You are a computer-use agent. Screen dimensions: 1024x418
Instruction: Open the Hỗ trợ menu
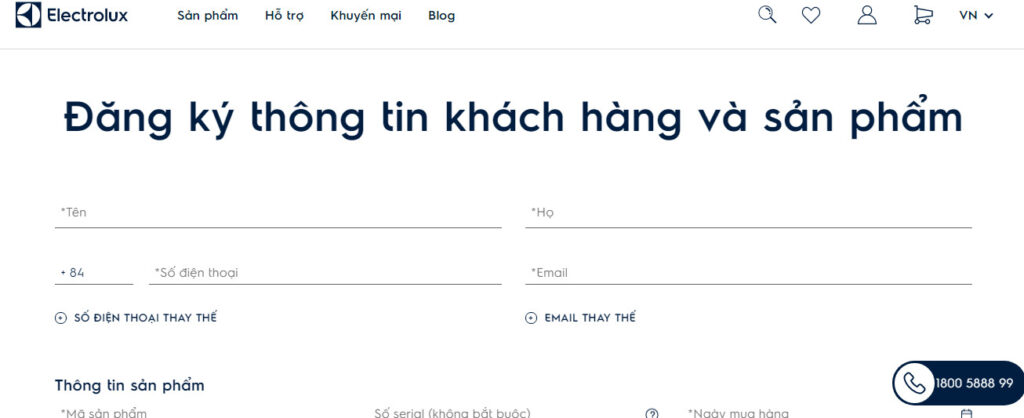(284, 15)
